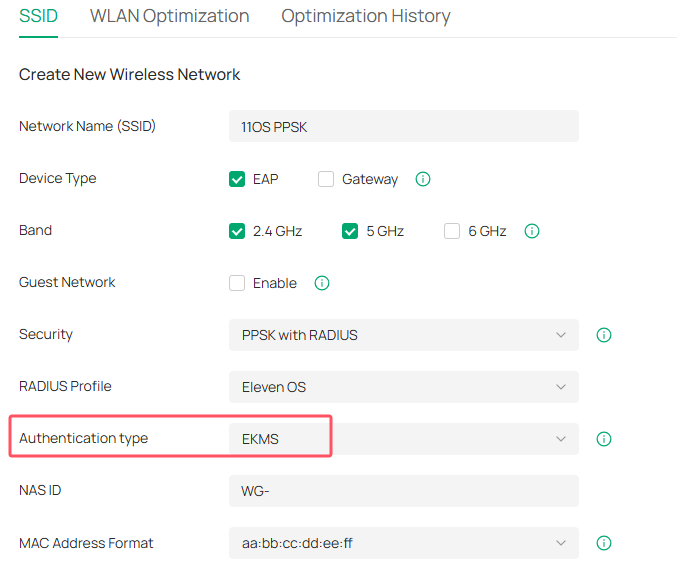Check the Gateway device type checkbox
The image size is (677, 574).
326,179
